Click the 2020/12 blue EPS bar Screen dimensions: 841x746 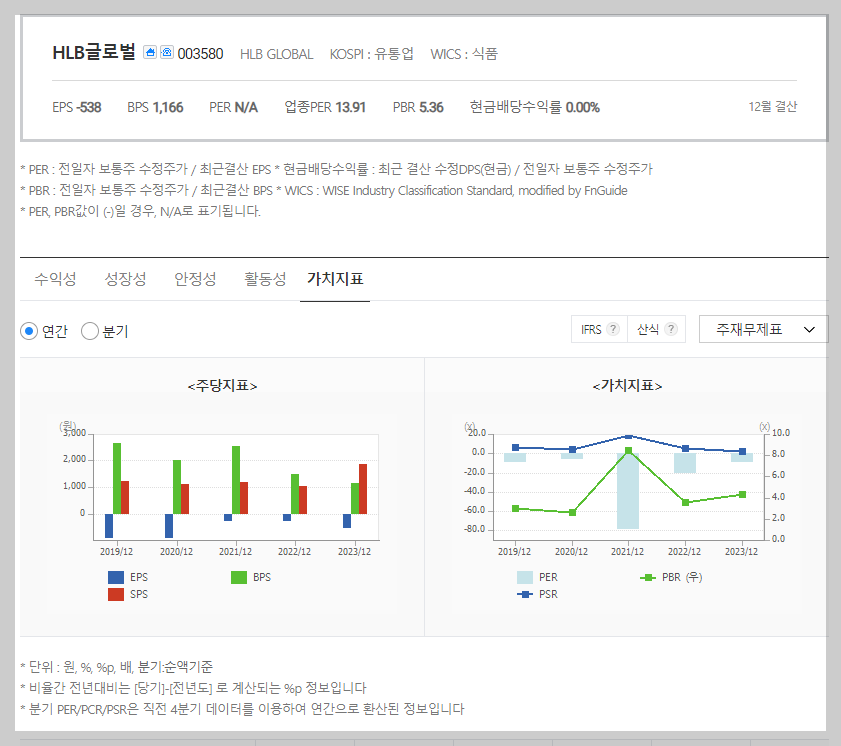tap(169, 526)
